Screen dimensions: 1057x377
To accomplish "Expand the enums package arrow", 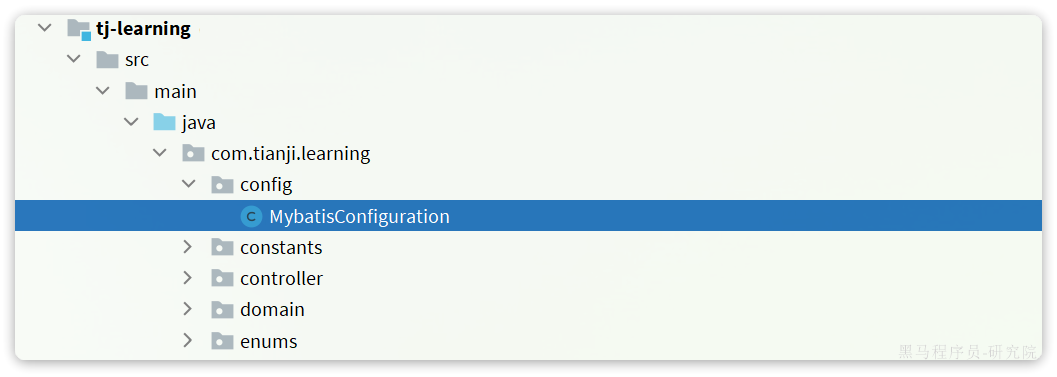I will 188,341.
